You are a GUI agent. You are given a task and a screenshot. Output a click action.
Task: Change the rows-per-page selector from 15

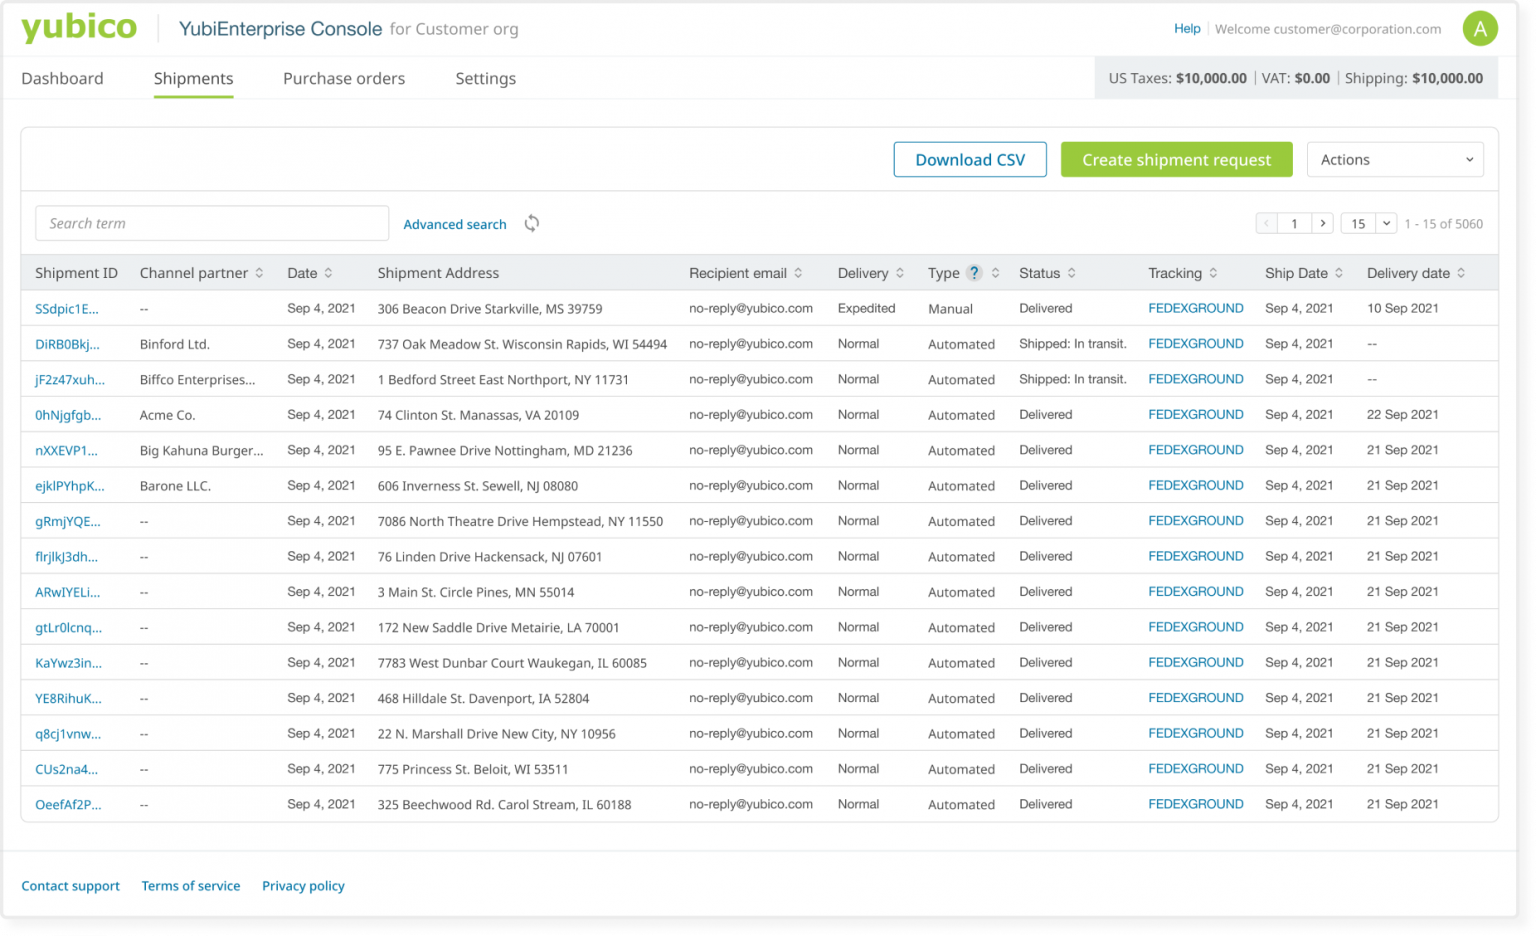(x=1368, y=223)
